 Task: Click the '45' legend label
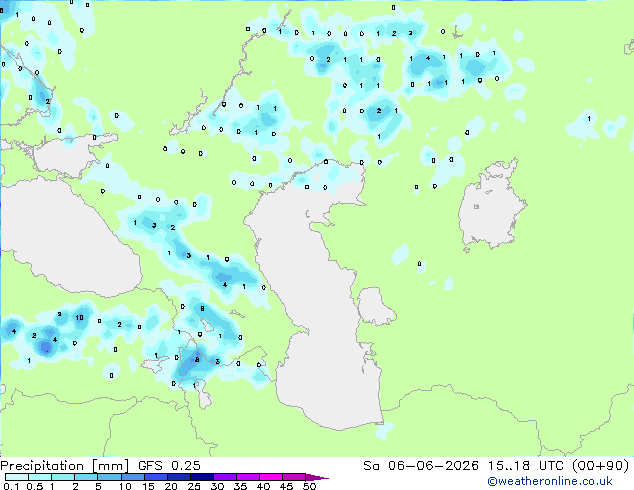tap(286, 486)
